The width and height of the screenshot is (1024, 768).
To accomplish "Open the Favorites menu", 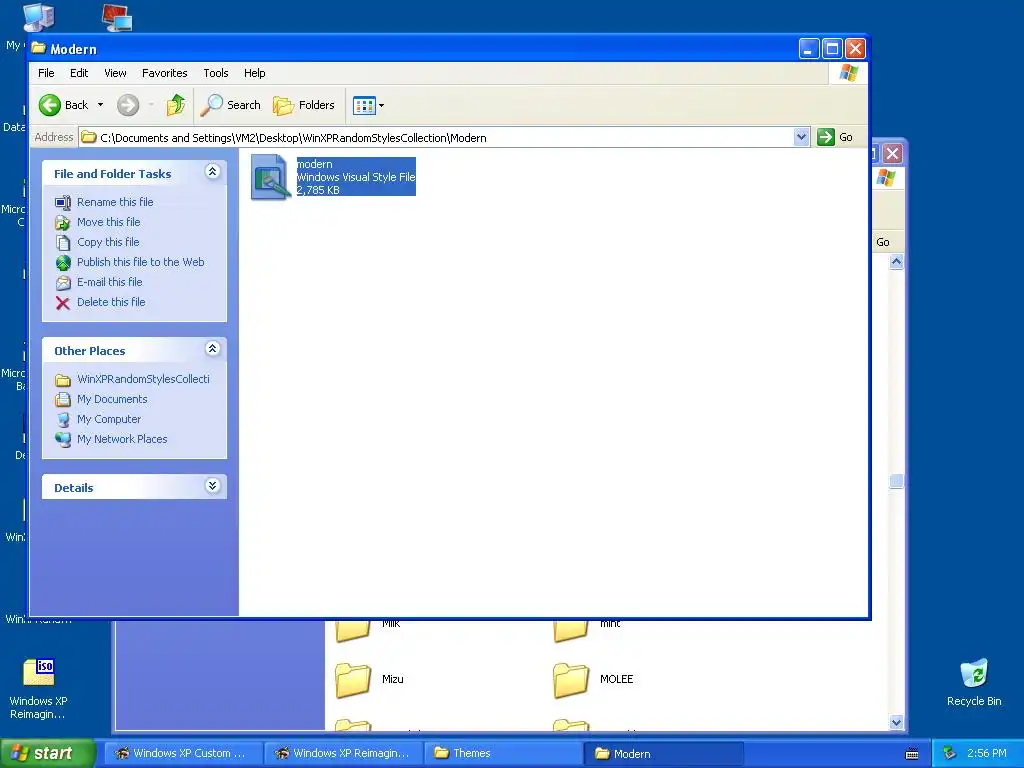I will tap(165, 73).
